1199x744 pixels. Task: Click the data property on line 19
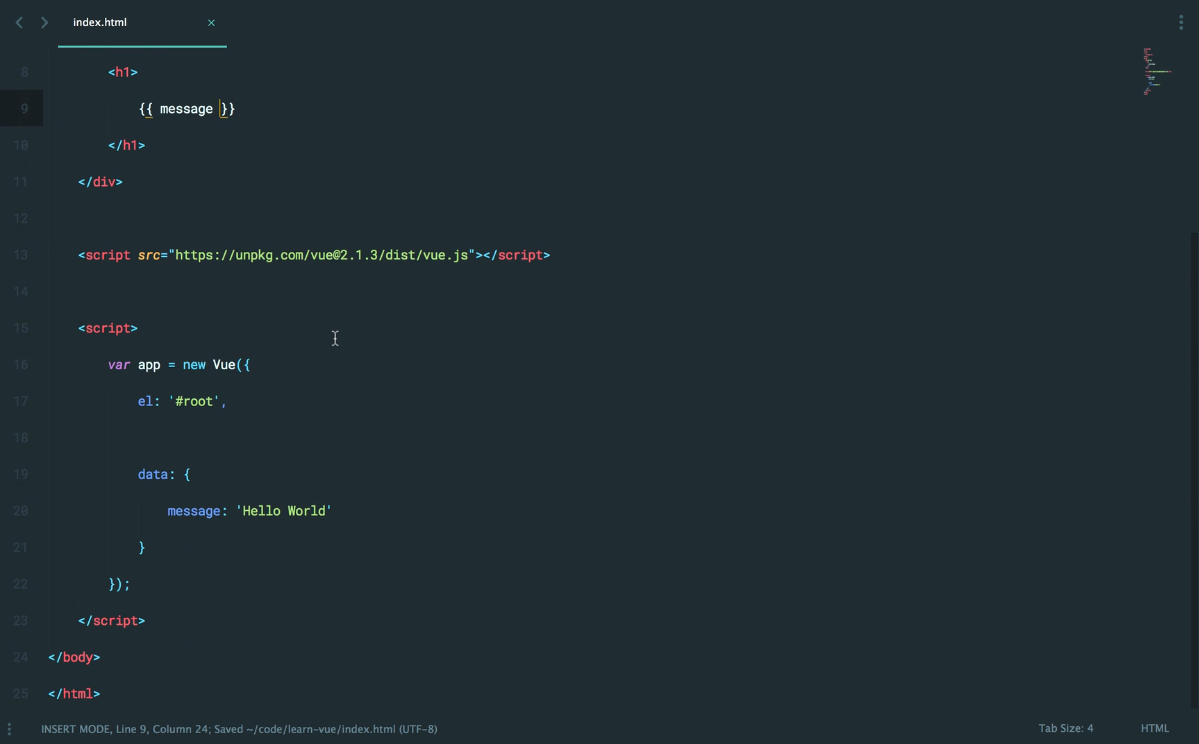click(153, 474)
